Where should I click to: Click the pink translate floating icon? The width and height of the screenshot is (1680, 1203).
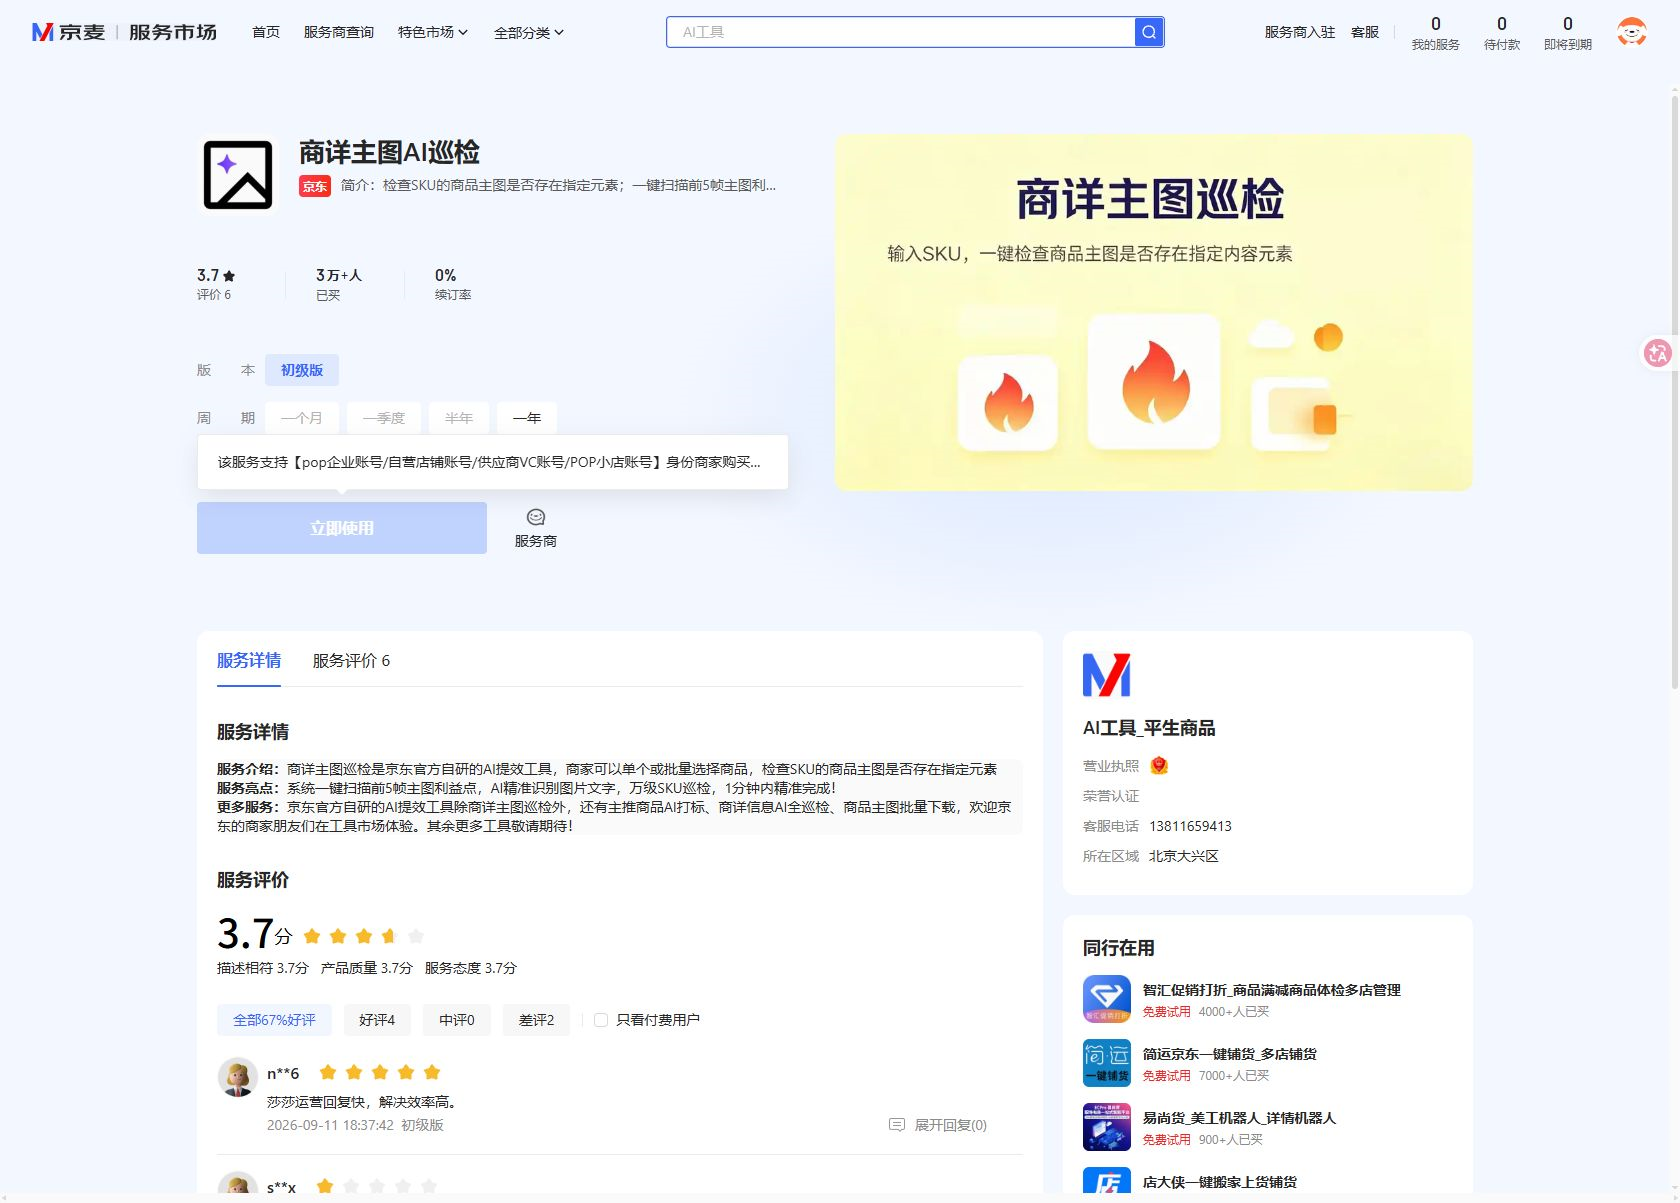click(x=1658, y=352)
